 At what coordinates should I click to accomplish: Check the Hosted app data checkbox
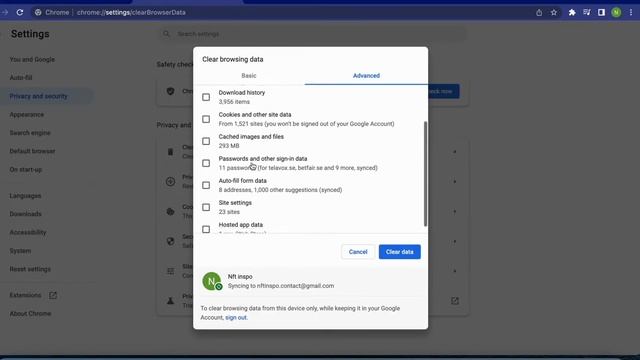coord(206,229)
